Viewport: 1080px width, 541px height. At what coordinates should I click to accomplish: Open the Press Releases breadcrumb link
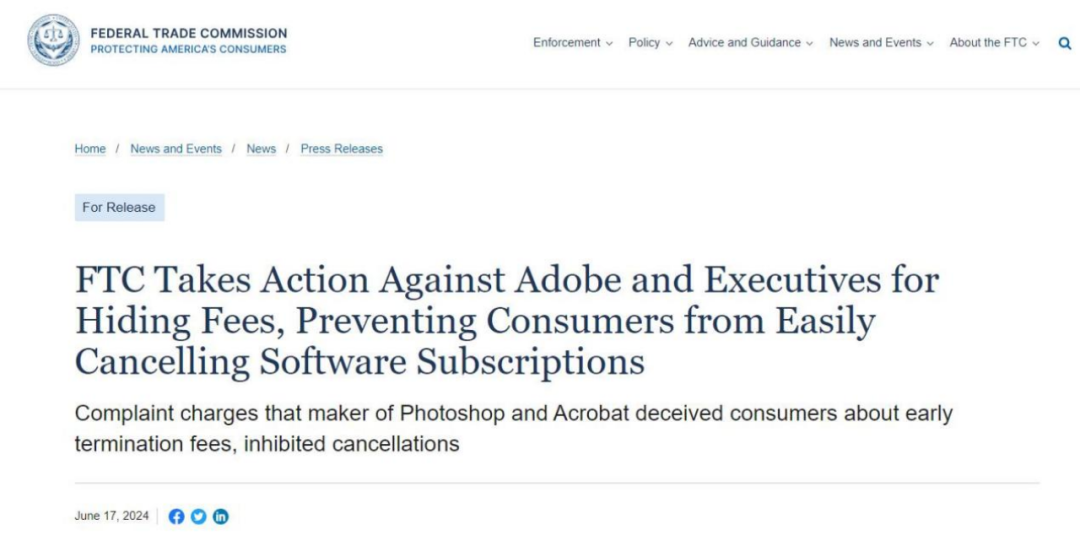click(x=341, y=149)
